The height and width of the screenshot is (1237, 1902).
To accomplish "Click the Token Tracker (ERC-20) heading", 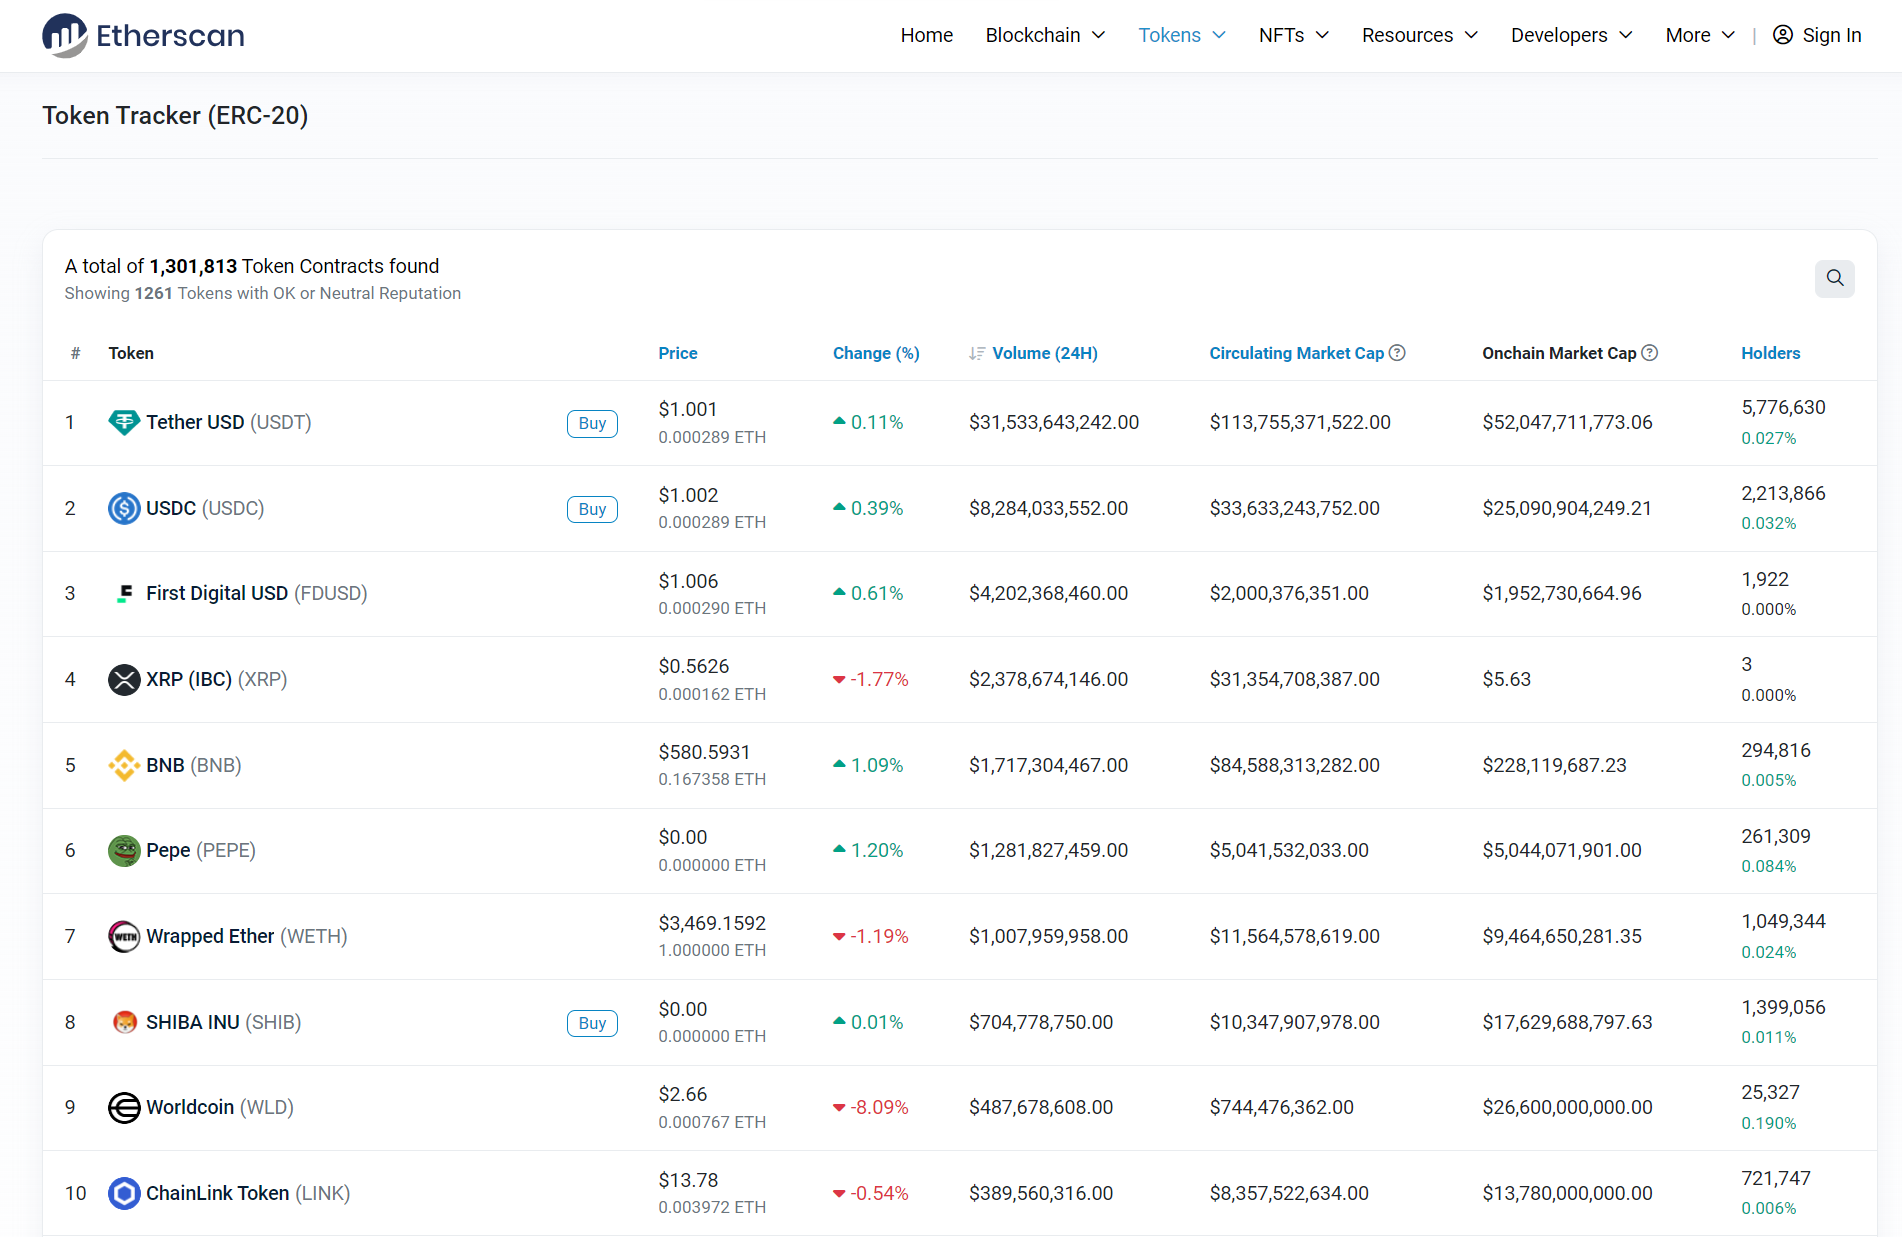I will click(x=175, y=116).
